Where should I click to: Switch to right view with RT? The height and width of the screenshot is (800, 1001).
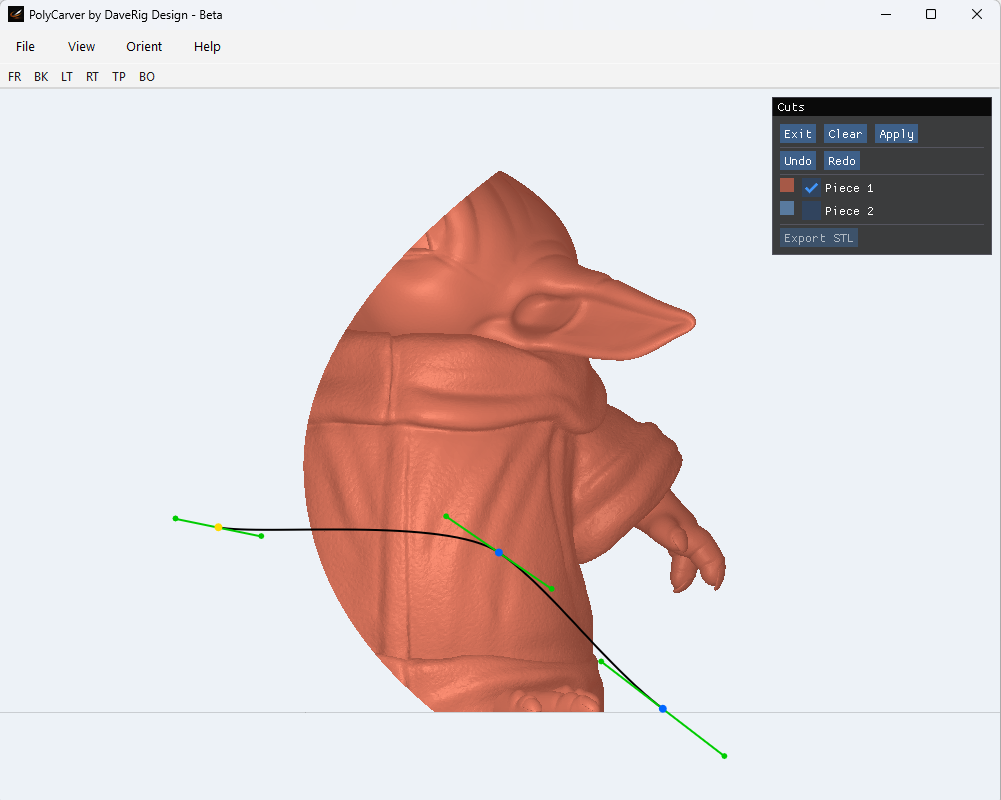coord(92,77)
